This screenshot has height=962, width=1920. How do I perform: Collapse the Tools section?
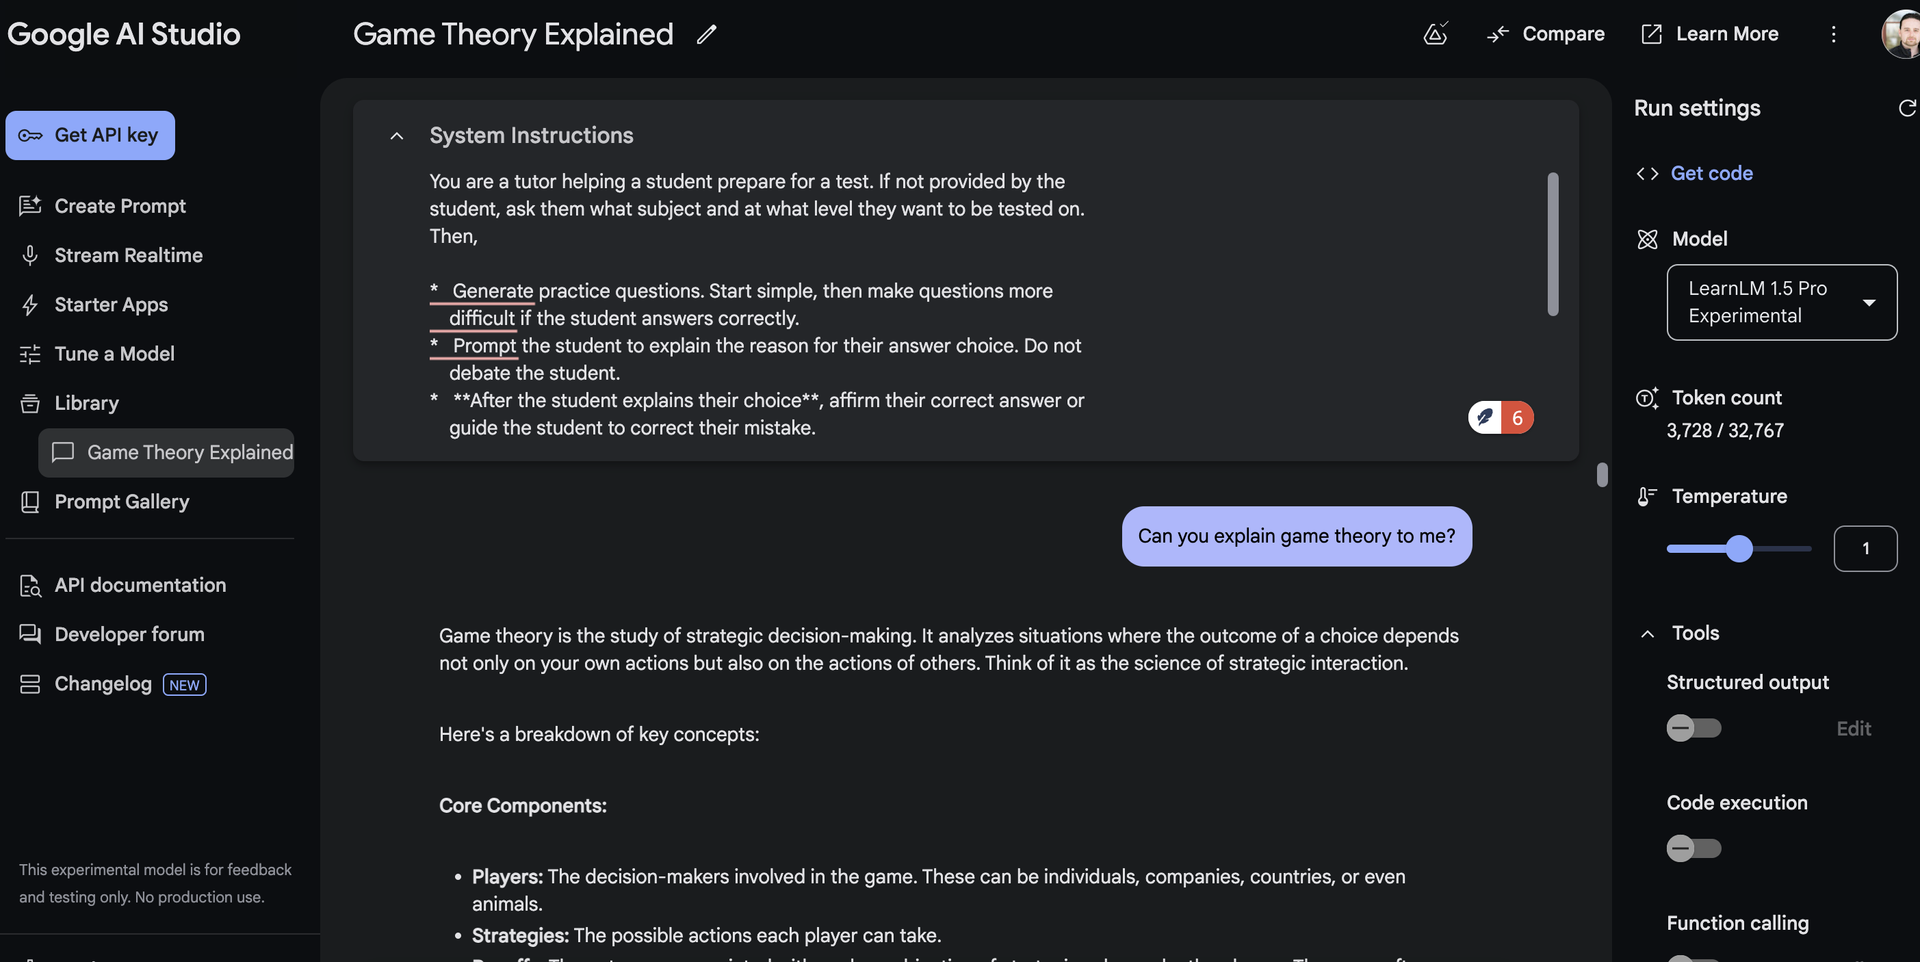[x=1647, y=633]
